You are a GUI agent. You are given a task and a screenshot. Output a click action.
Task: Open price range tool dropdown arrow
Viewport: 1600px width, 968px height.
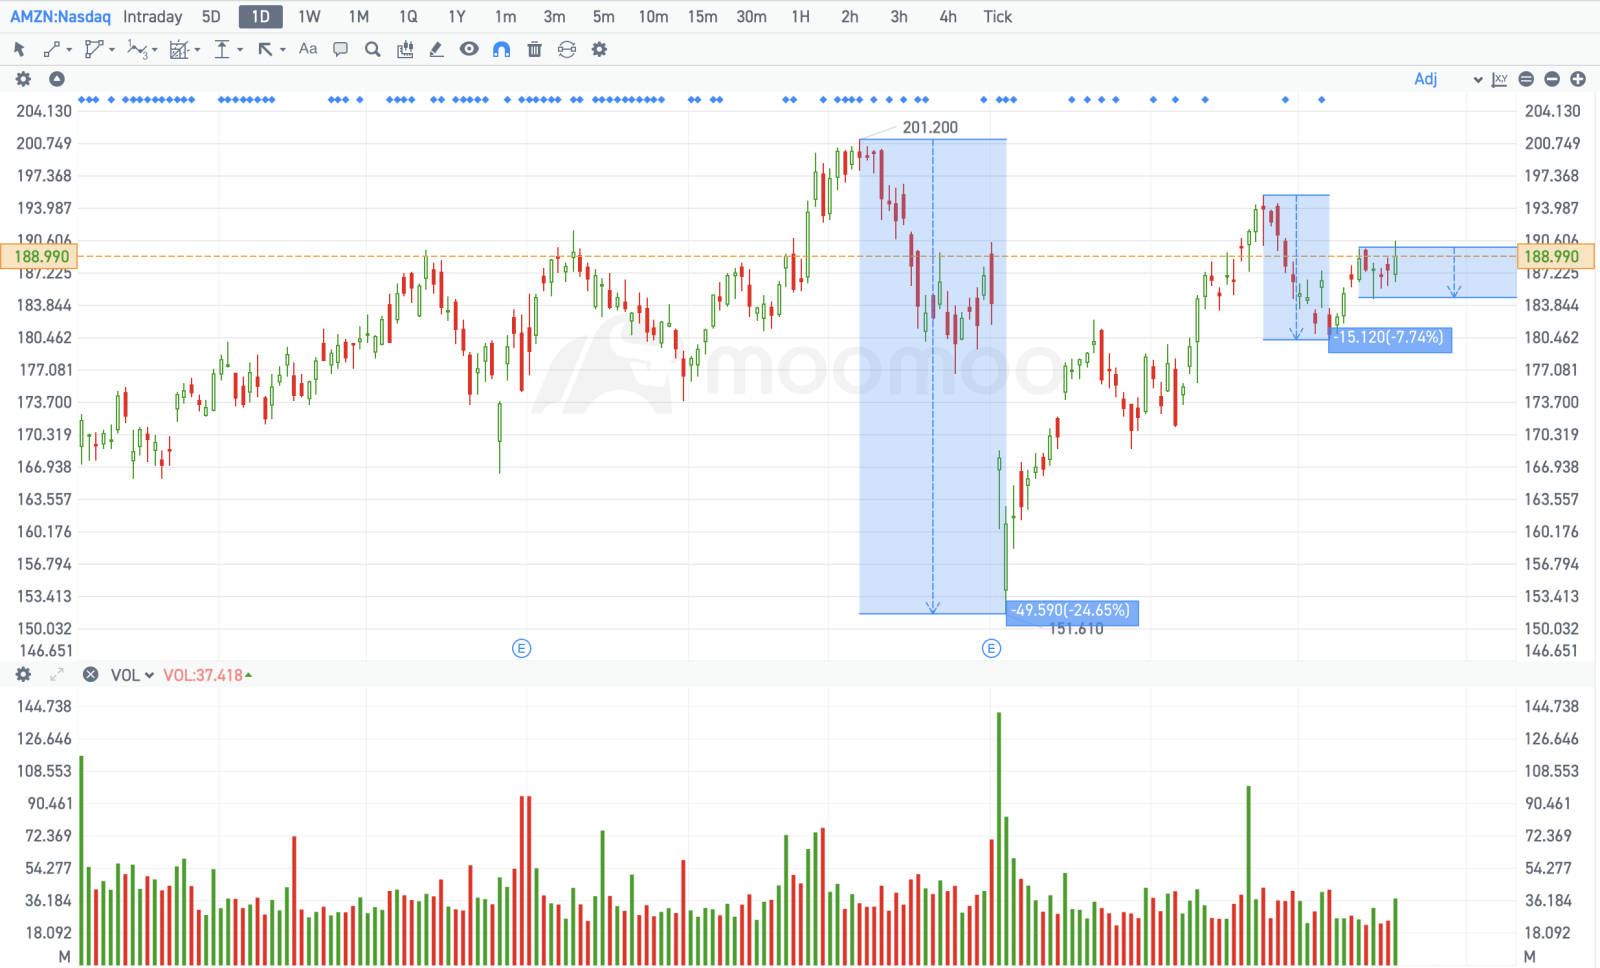point(240,50)
